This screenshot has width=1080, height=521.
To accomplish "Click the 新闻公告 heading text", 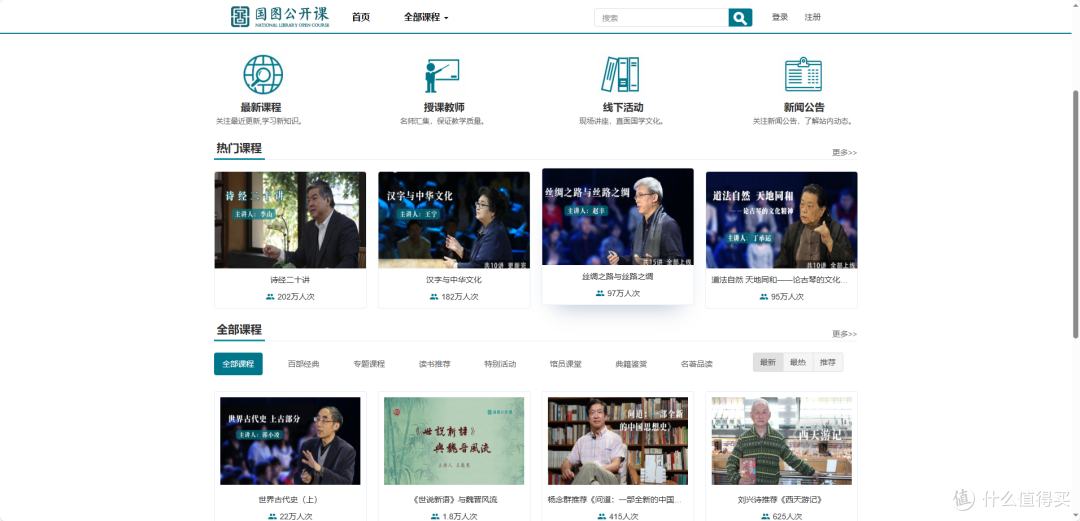I will (x=804, y=108).
